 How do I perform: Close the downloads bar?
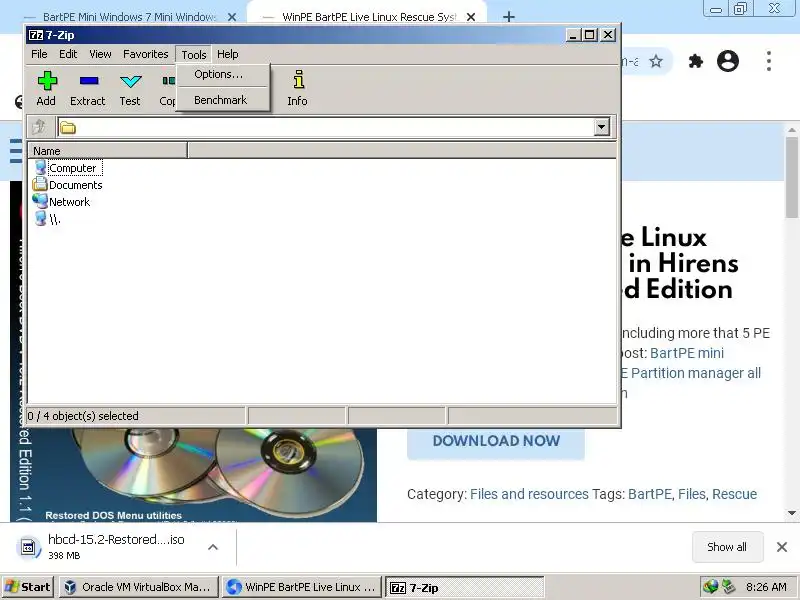(782, 547)
